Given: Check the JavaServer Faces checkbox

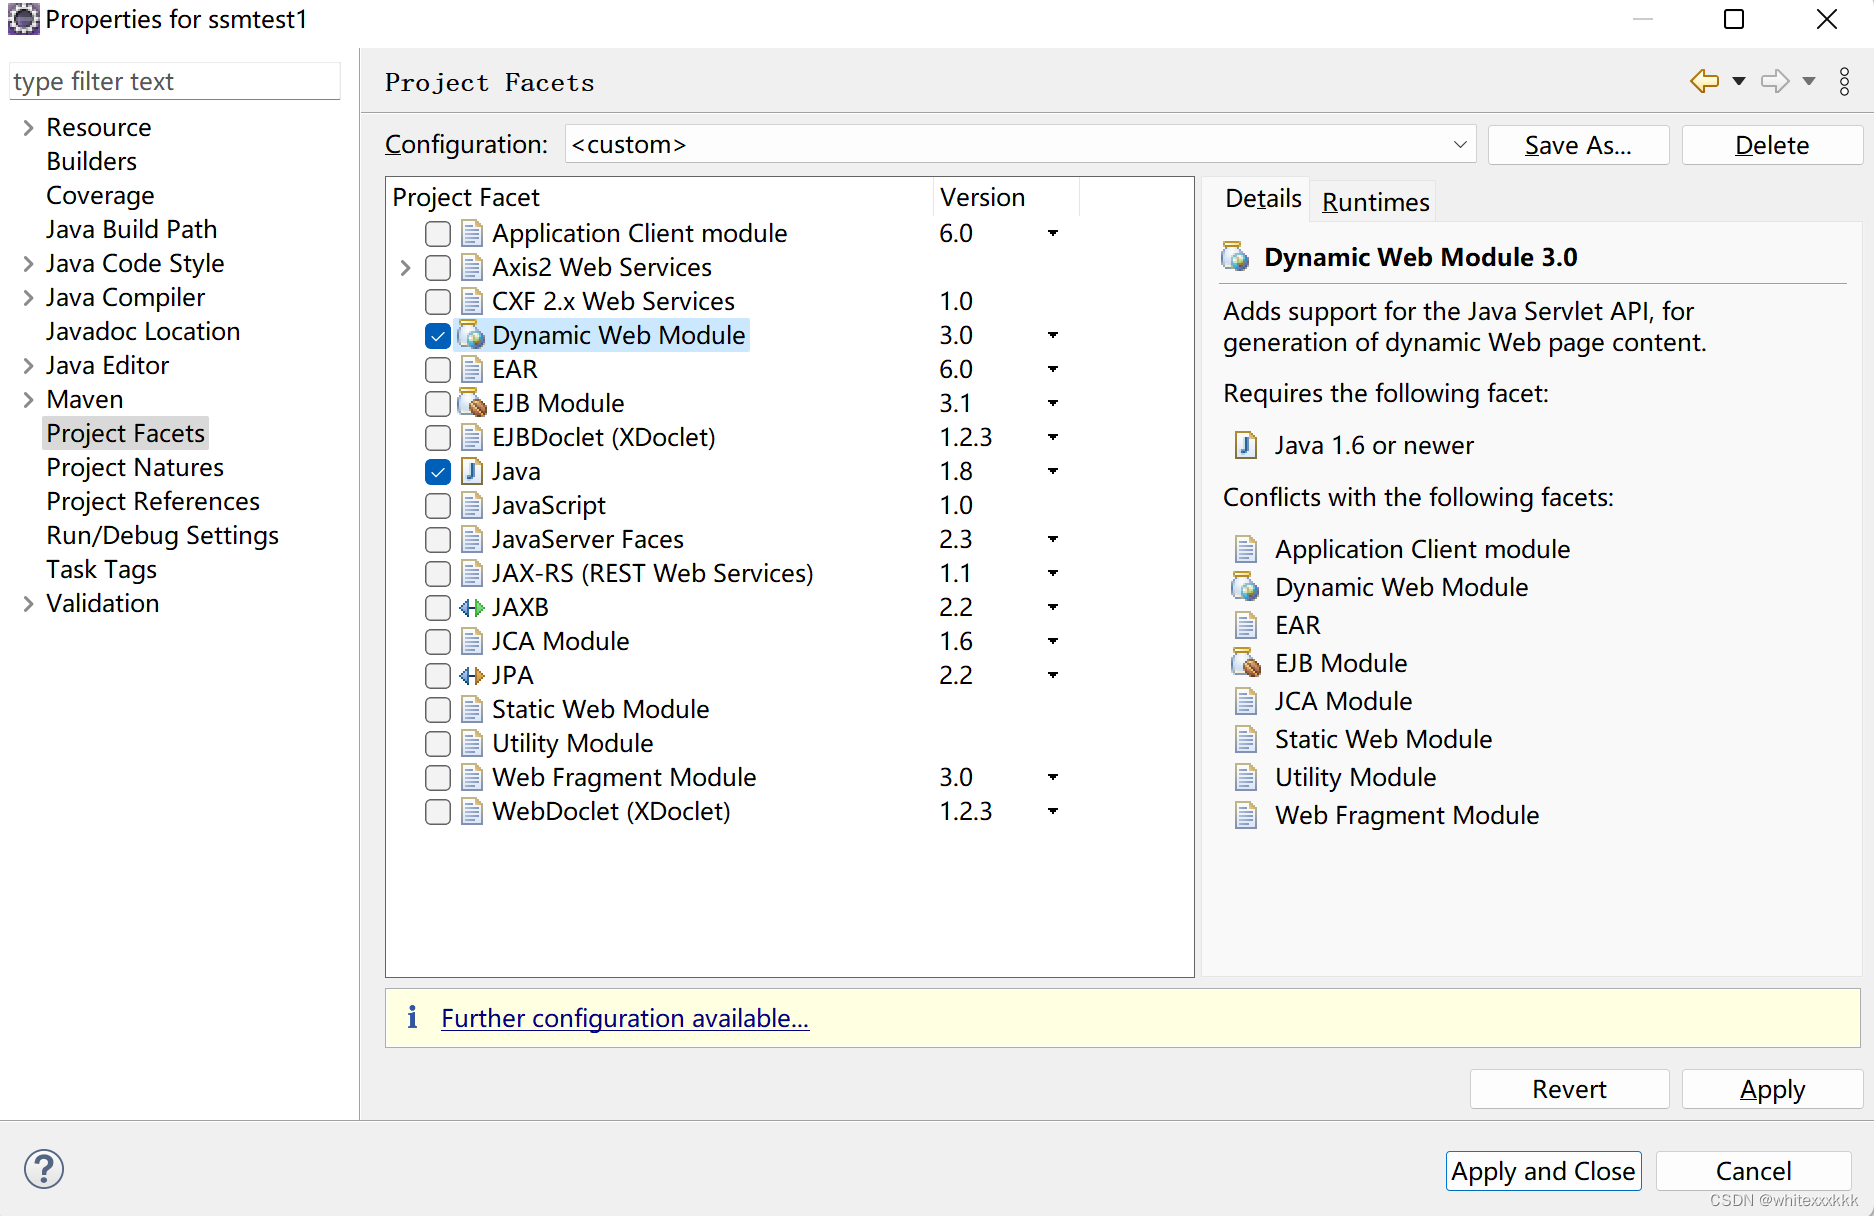Looking at the screenshot, I should point(438,540).
